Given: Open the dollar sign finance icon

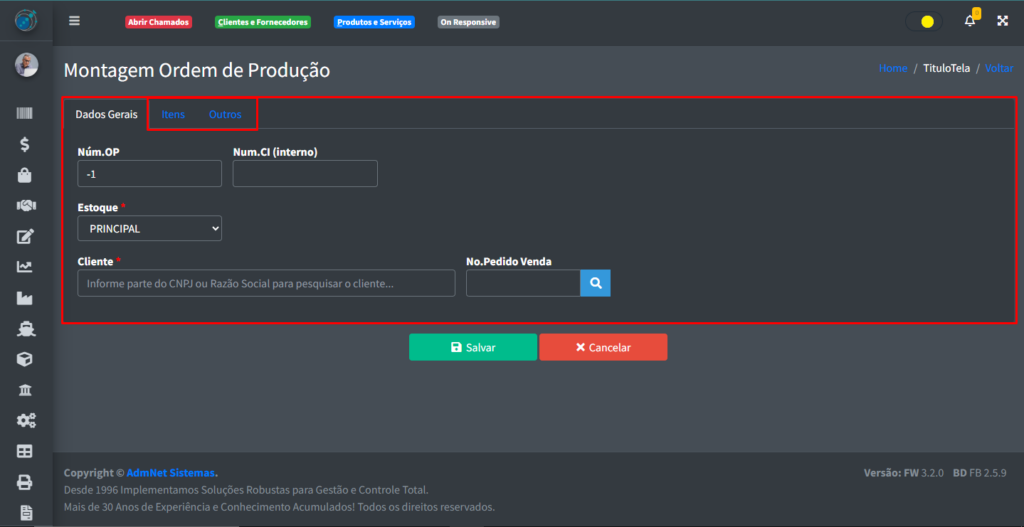Looking at the screenshot, I should point(25,144).
